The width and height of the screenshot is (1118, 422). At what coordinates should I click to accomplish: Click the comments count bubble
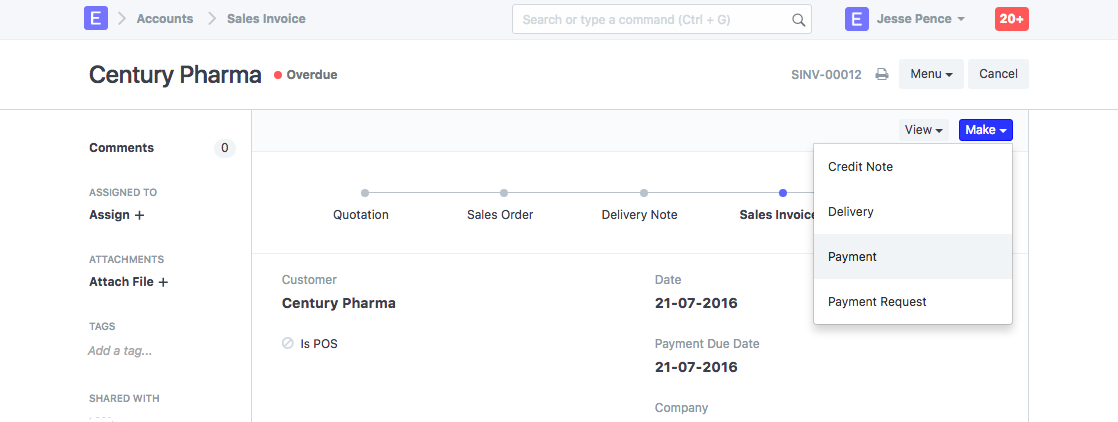(224, 148)
